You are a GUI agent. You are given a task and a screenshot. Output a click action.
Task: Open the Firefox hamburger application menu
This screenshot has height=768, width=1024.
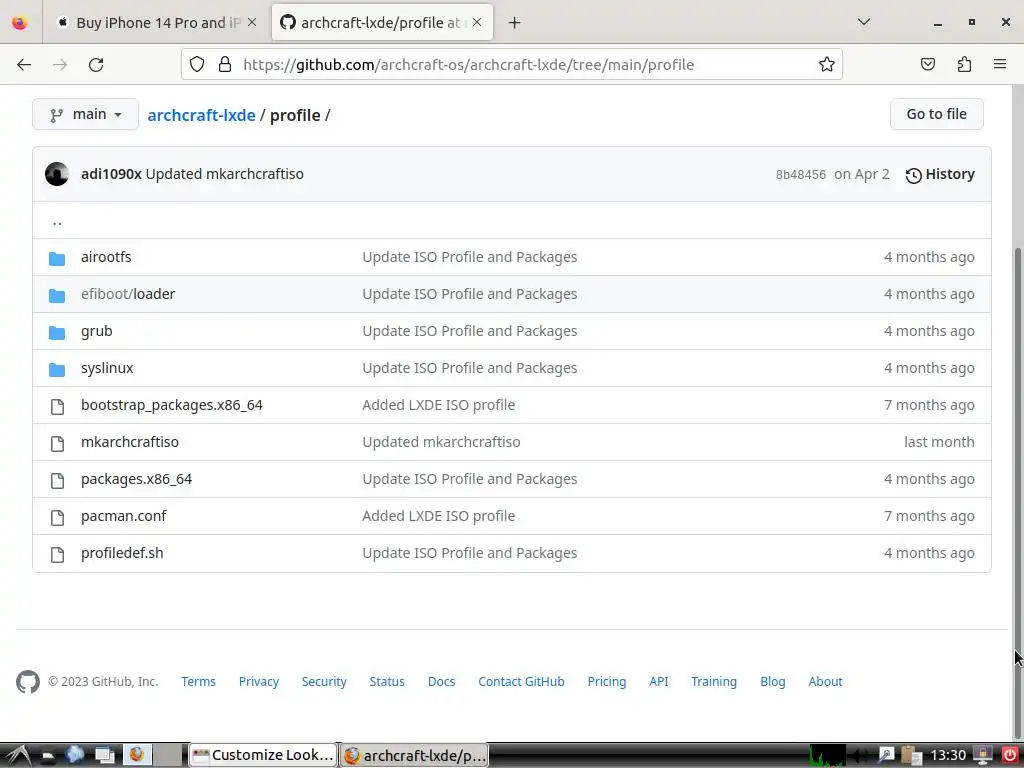click(x=1000, y=64)
